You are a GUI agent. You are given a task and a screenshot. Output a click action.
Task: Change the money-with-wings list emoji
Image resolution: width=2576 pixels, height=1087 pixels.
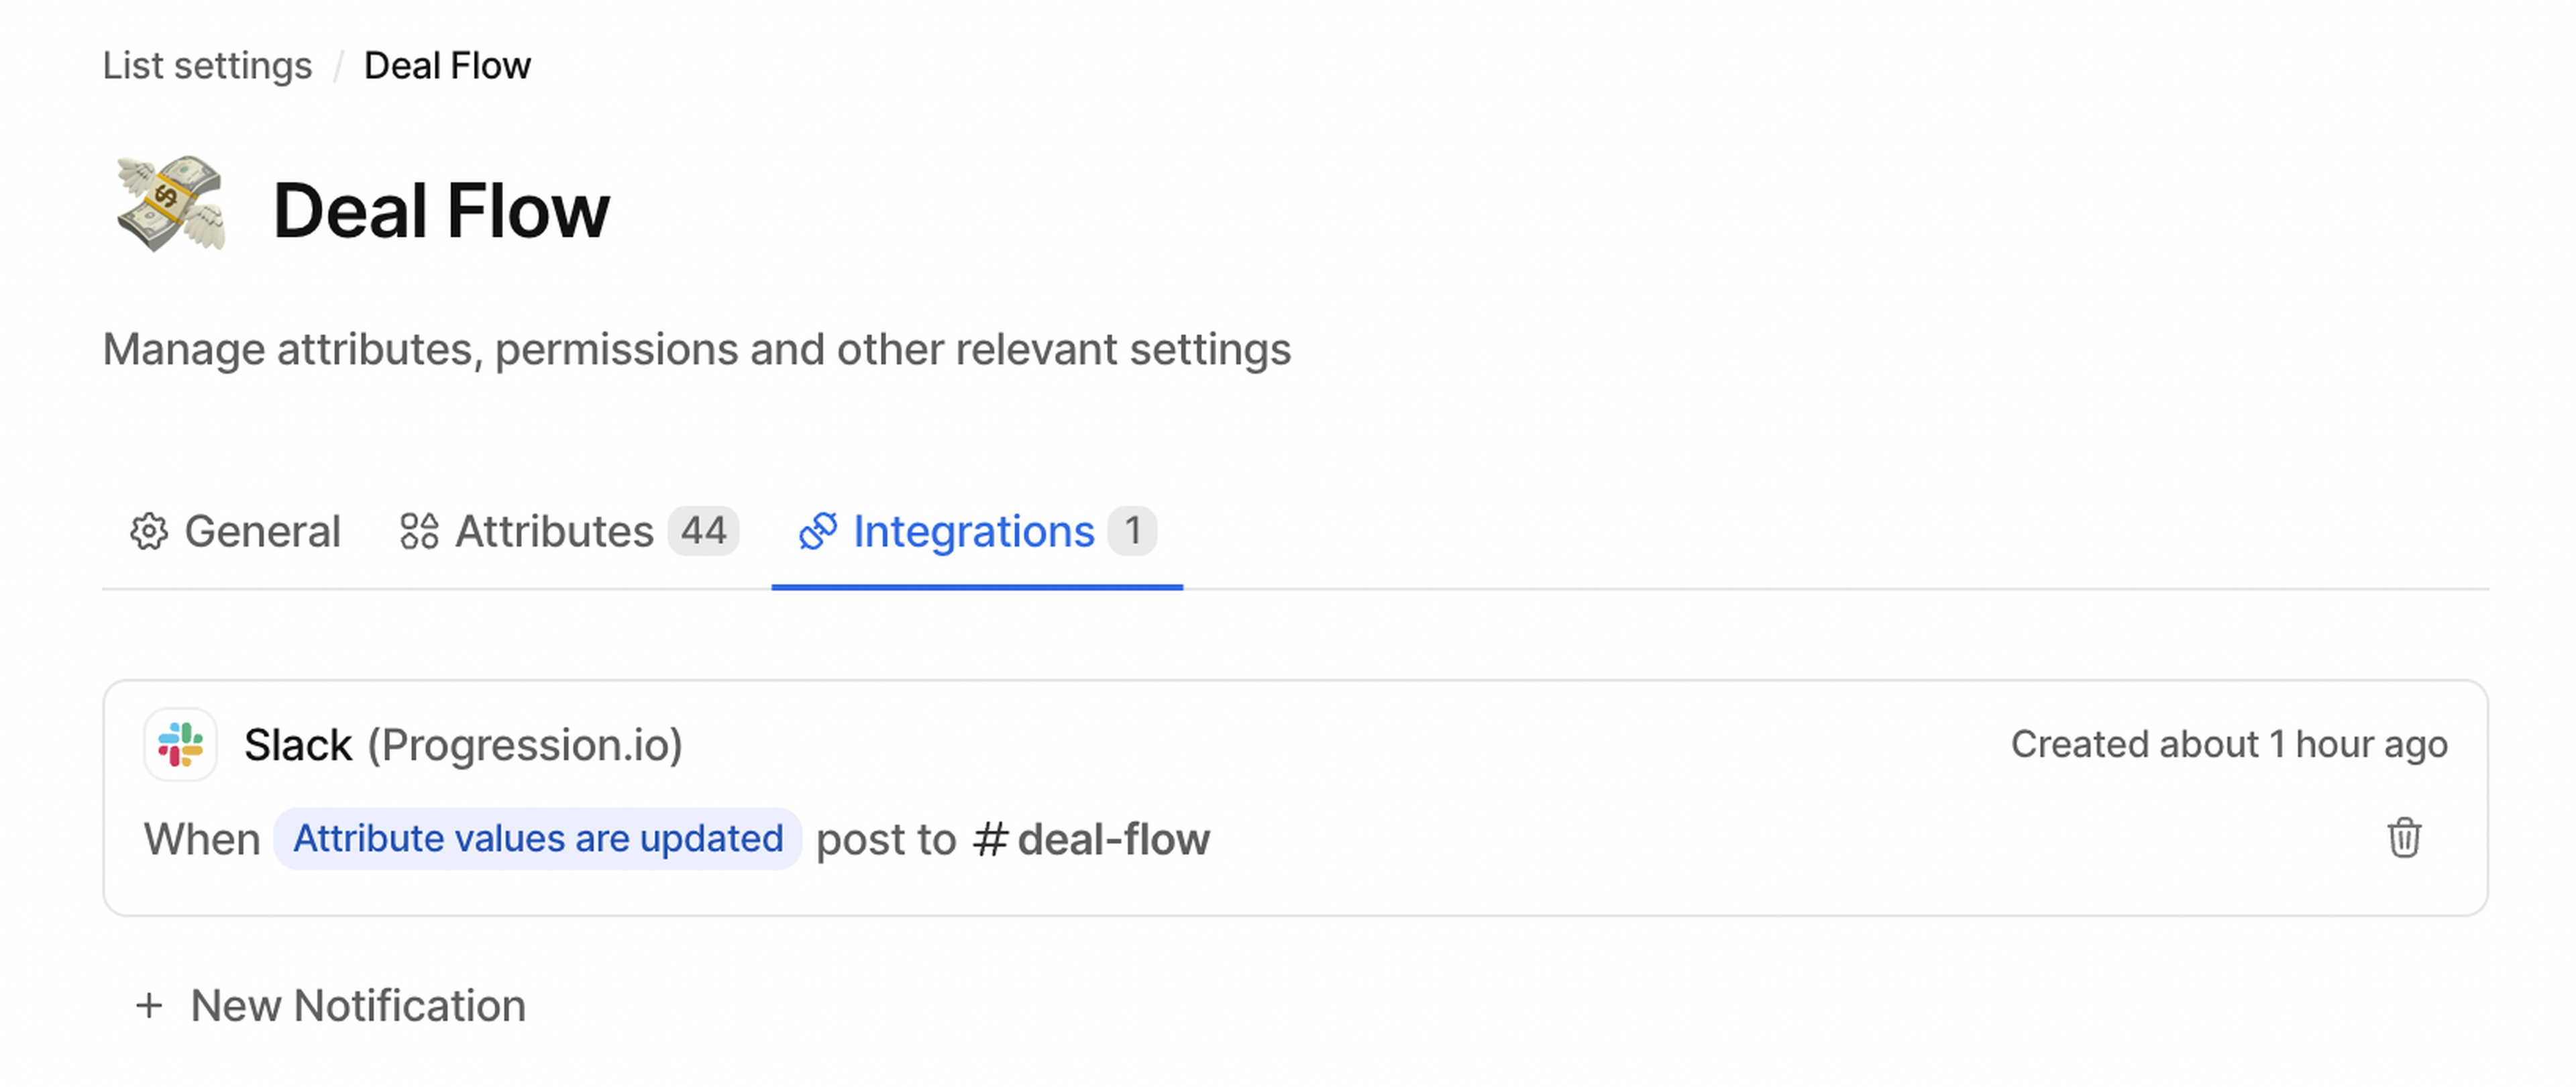[x=170, y=204]
